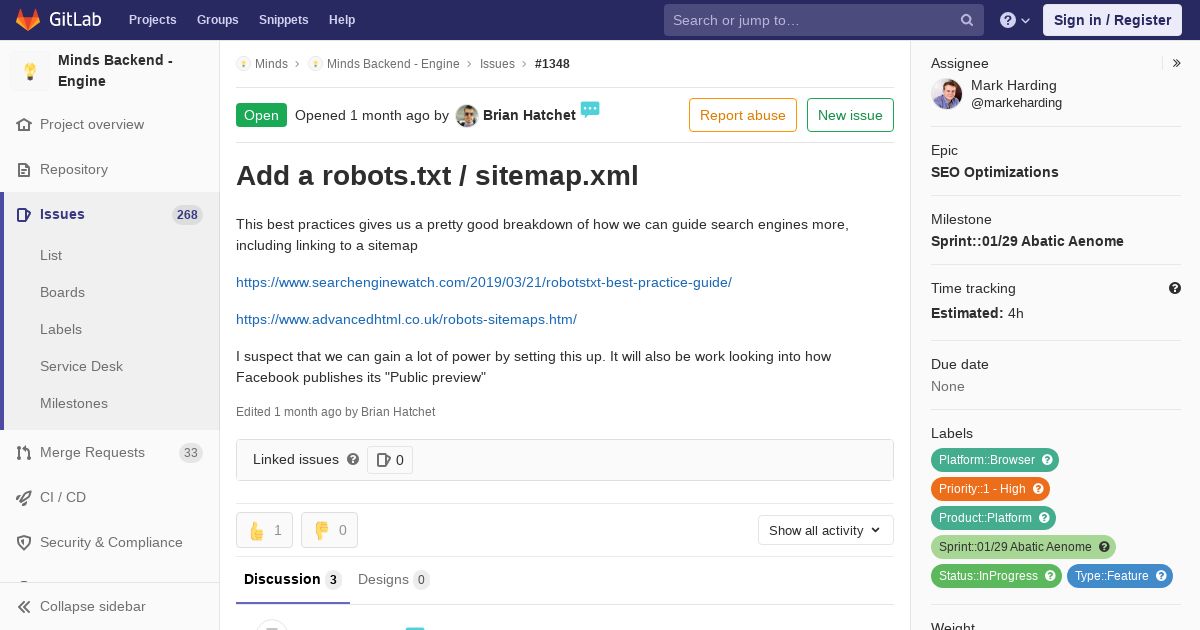Click Mark Harding's assignee avatar
Screen dimensions: 1200x630
[x=947, y=94]
